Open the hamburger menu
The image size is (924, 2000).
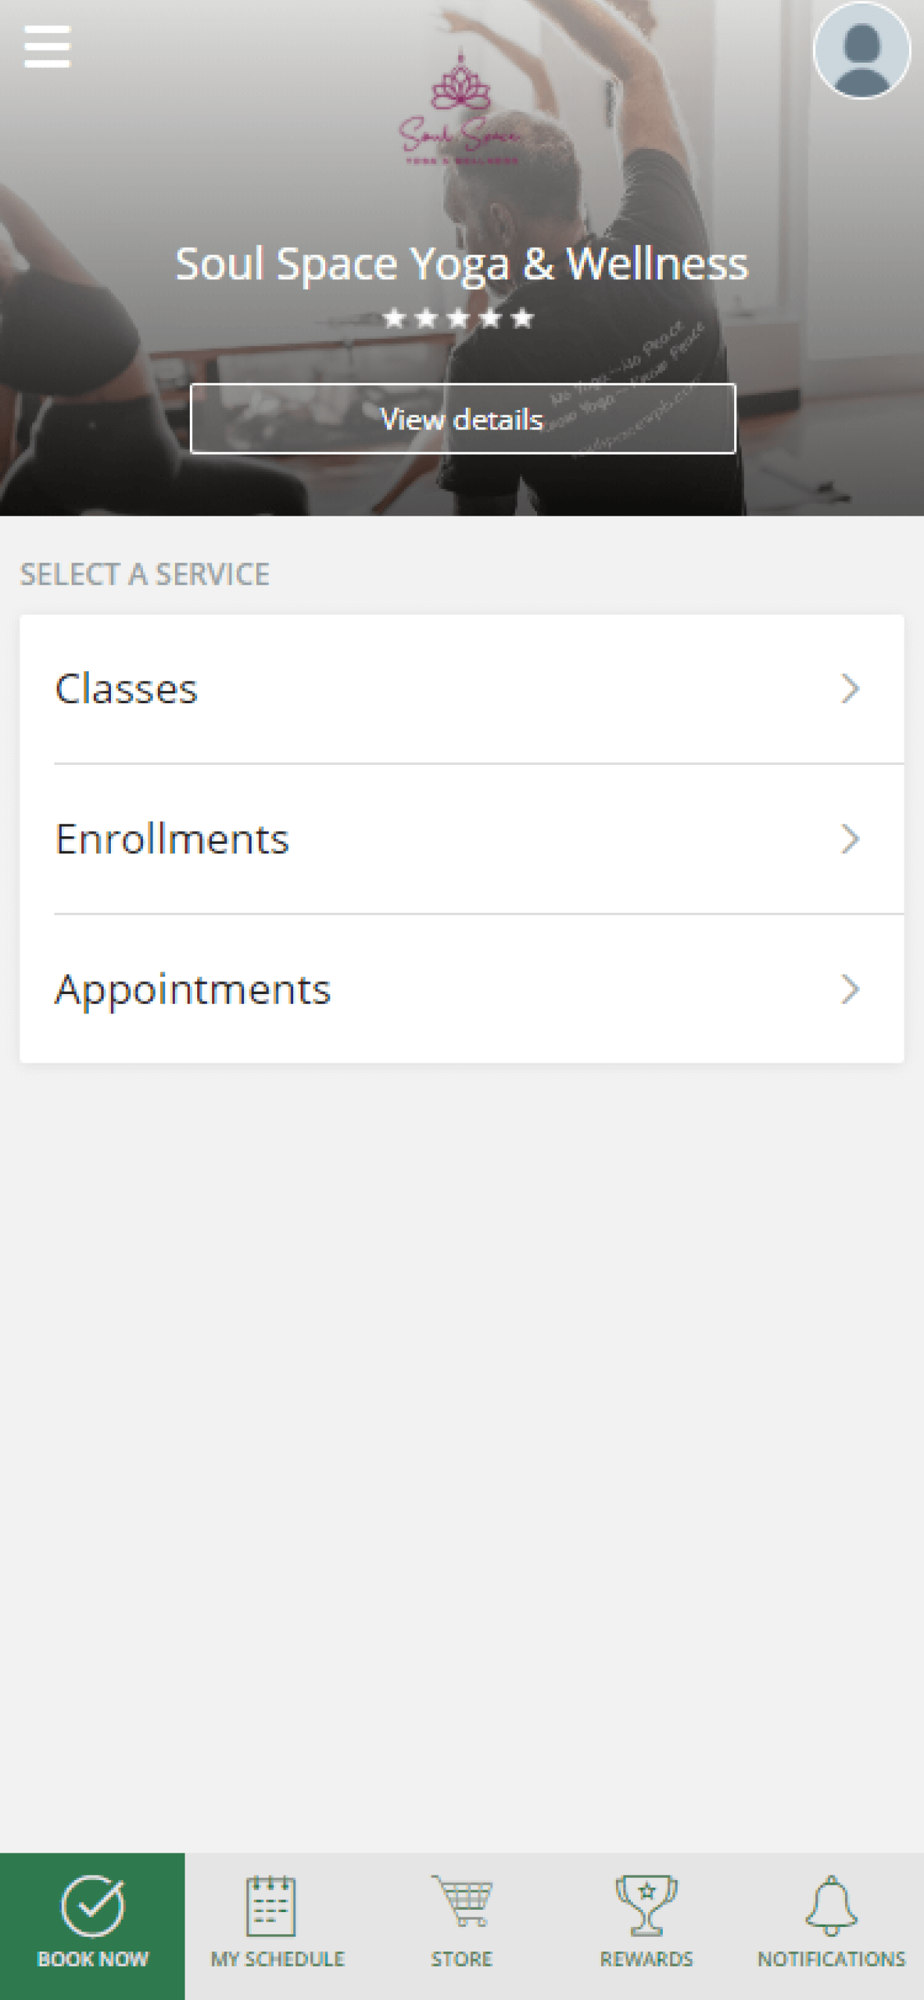47,47
